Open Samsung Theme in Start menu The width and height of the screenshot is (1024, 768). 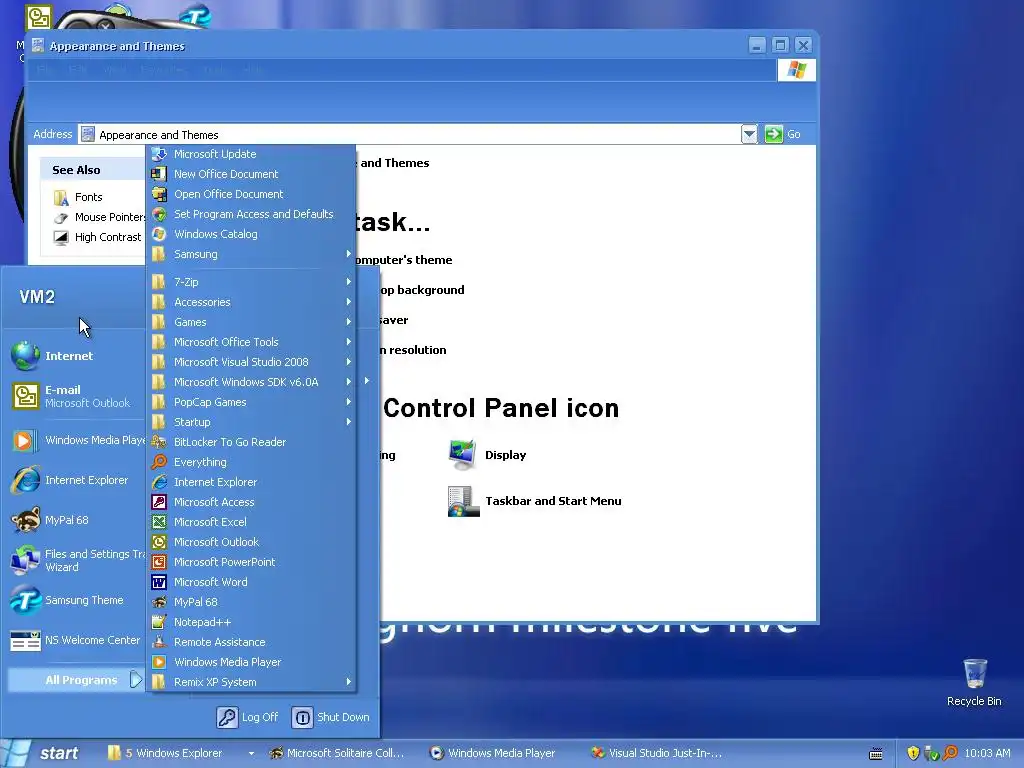click(76, 600)
